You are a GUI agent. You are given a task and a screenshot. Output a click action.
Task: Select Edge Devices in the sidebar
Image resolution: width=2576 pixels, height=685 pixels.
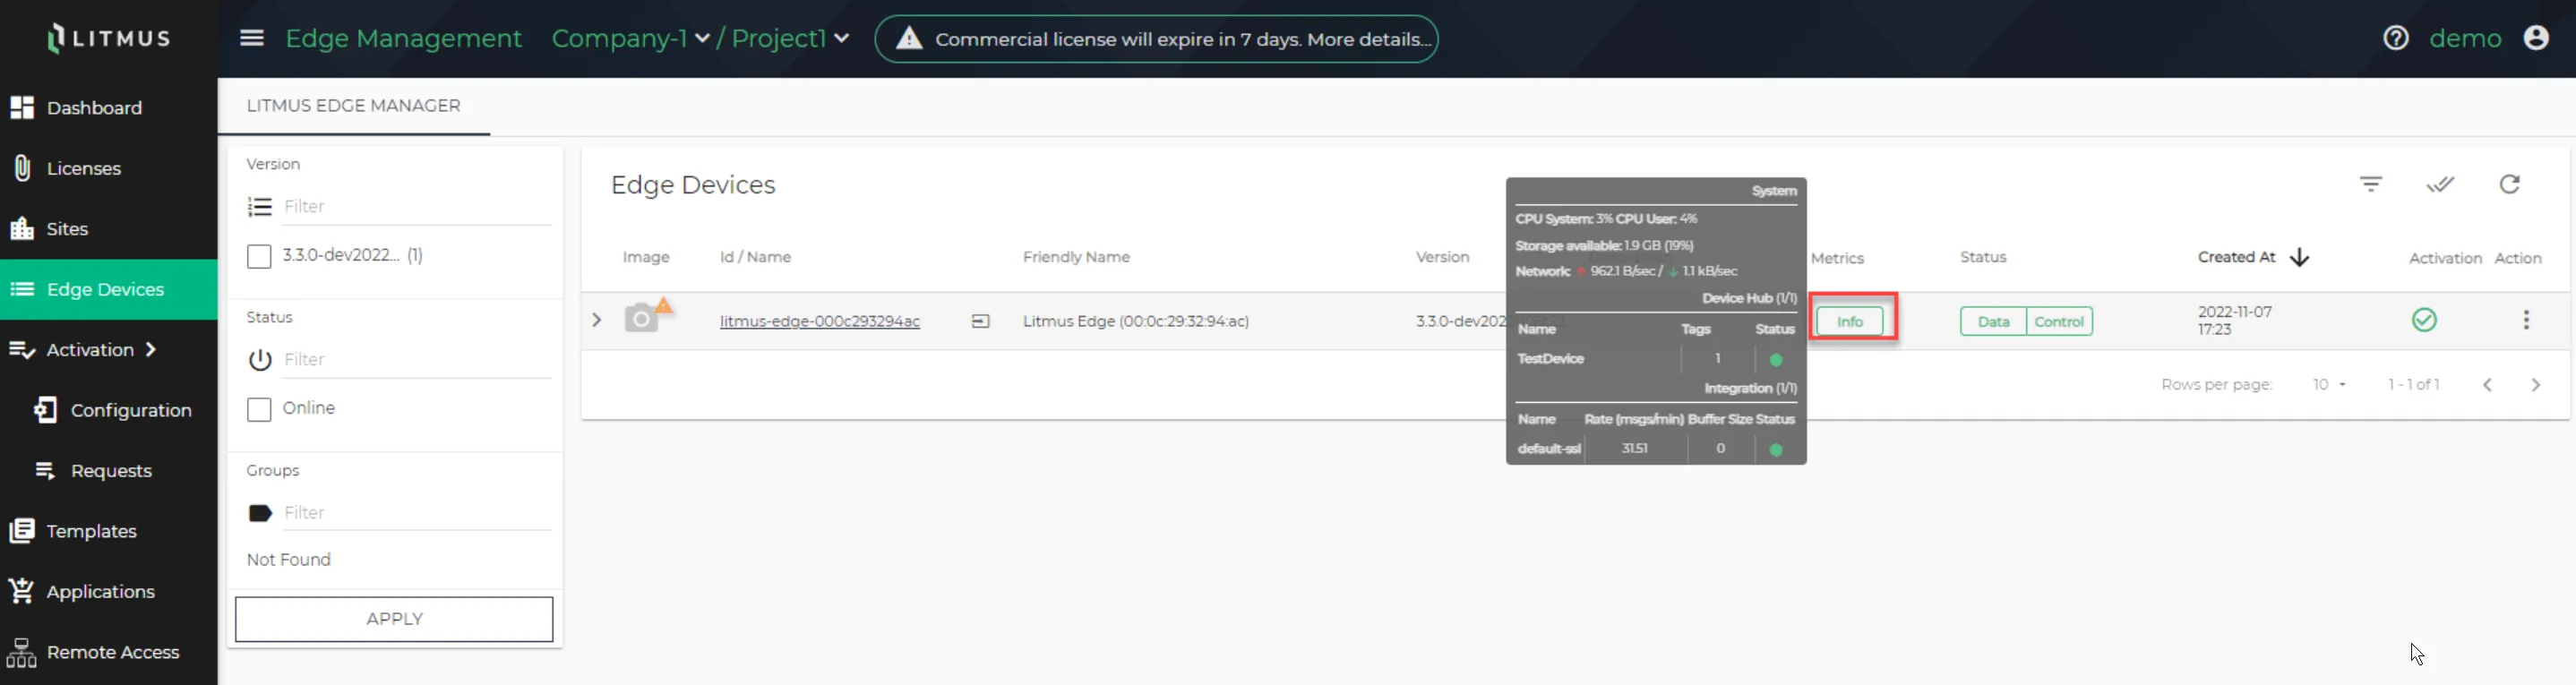(109, 289)
